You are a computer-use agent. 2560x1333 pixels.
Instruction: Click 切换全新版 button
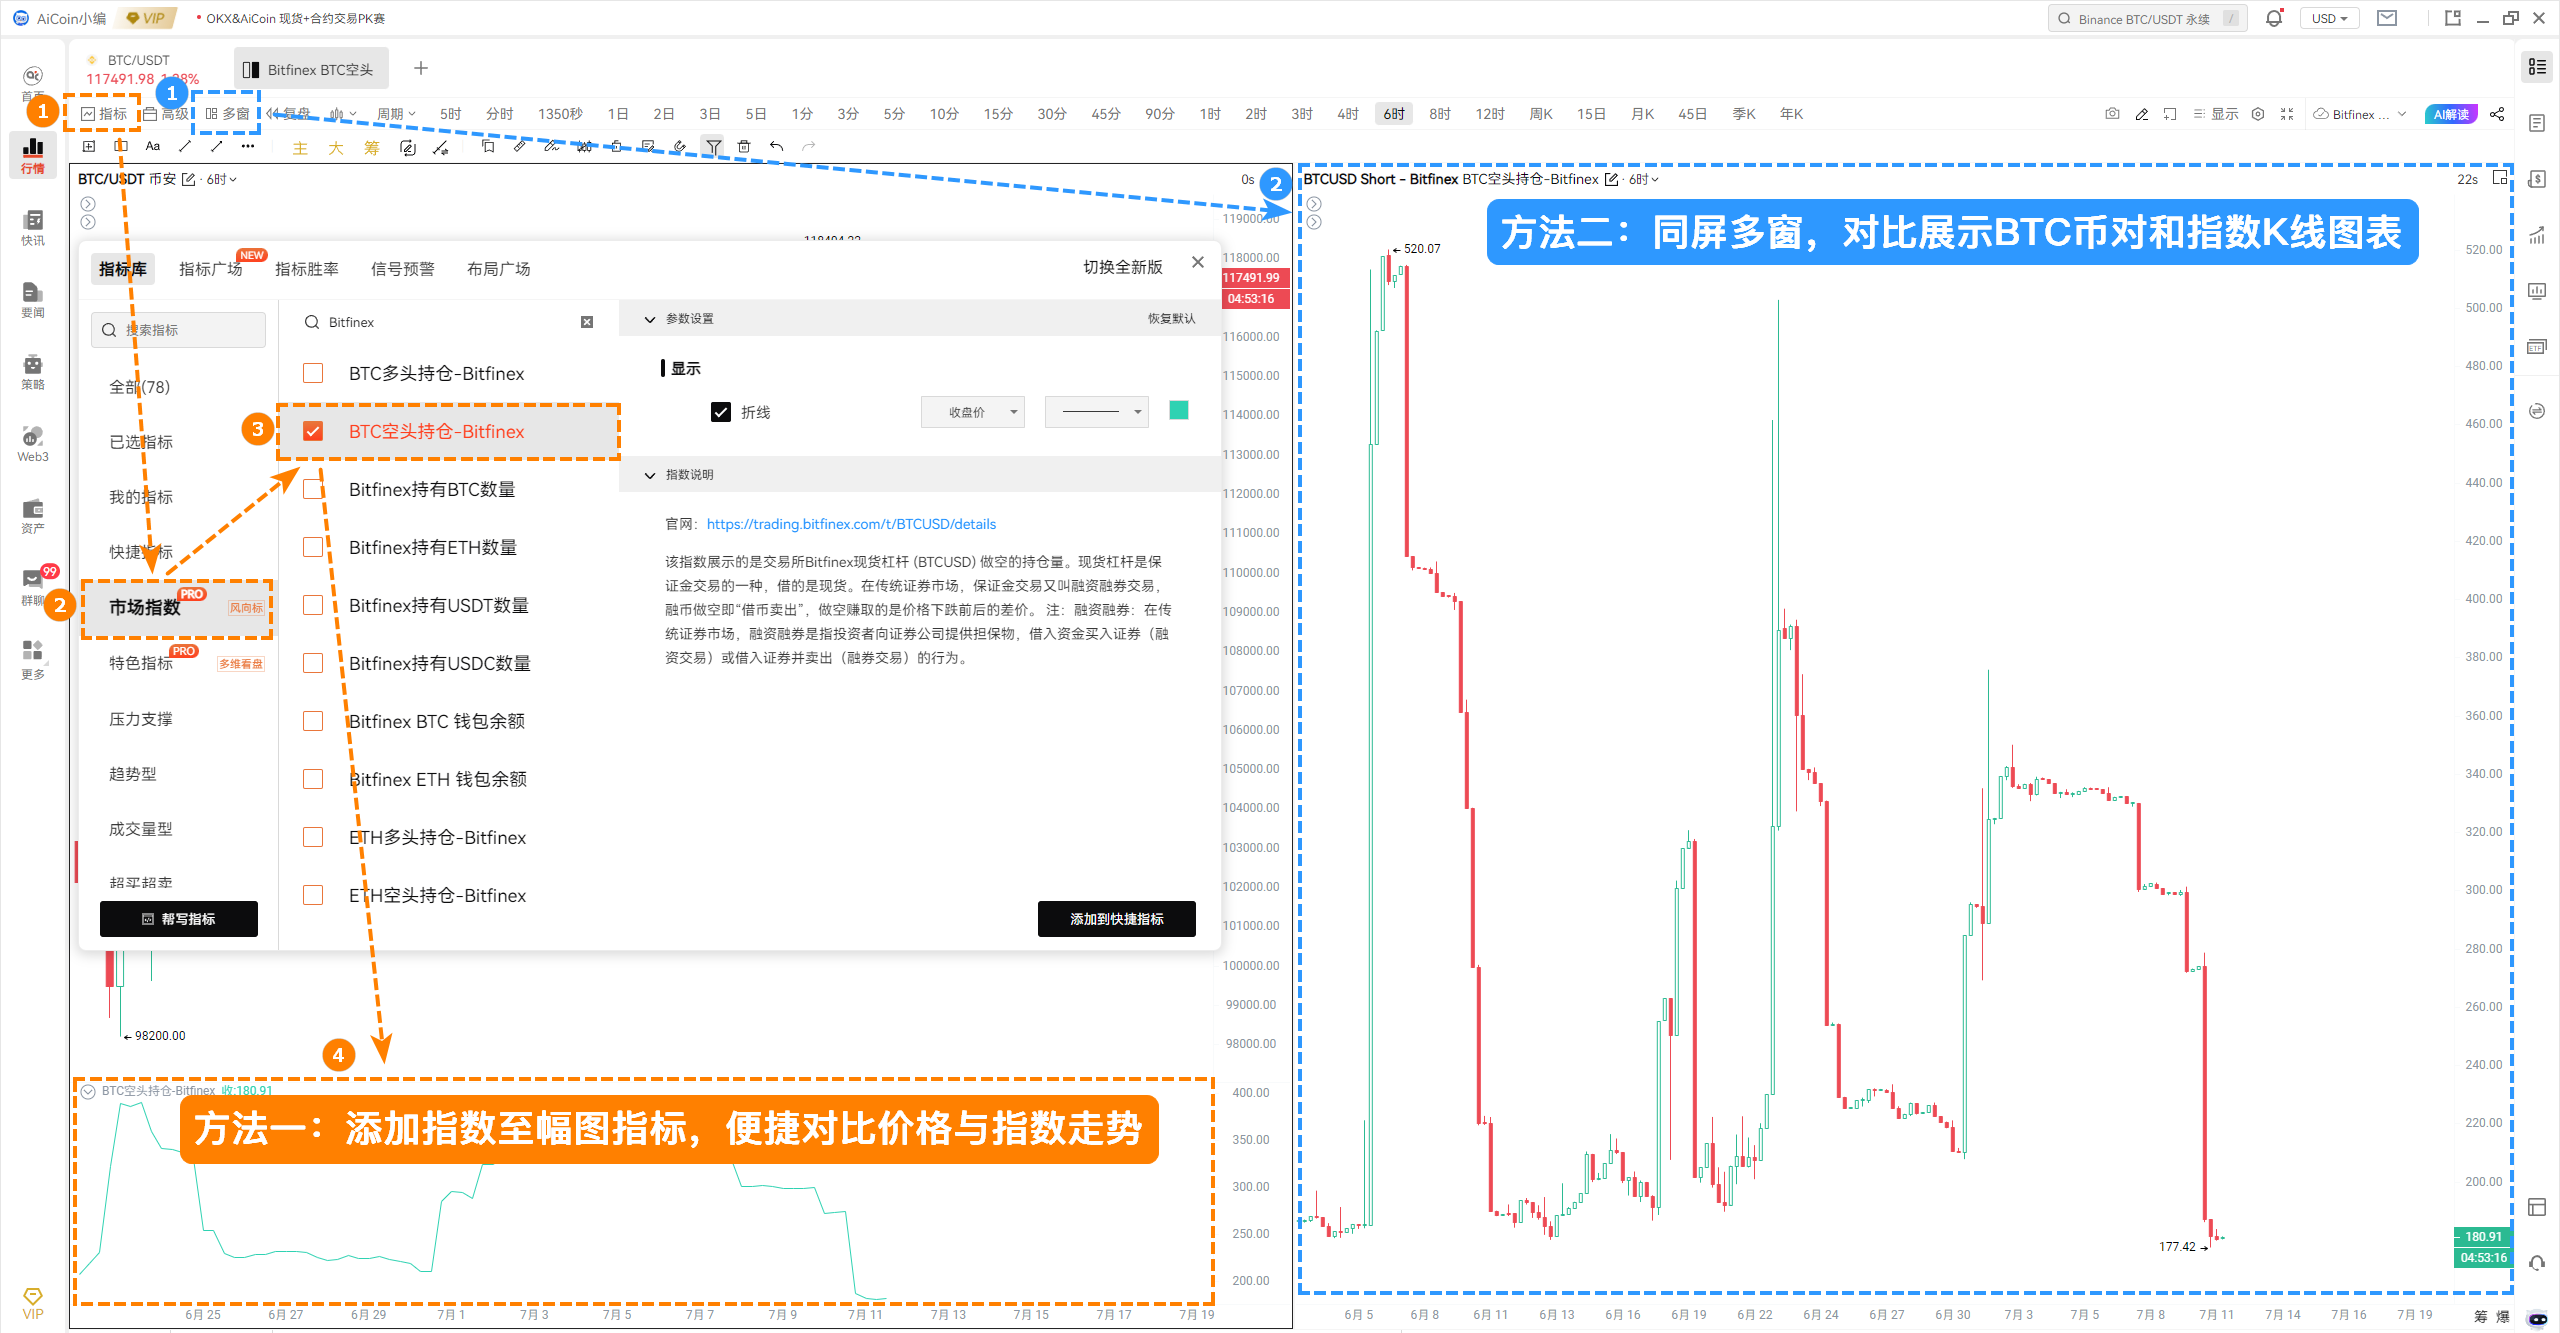(1123, 267)
